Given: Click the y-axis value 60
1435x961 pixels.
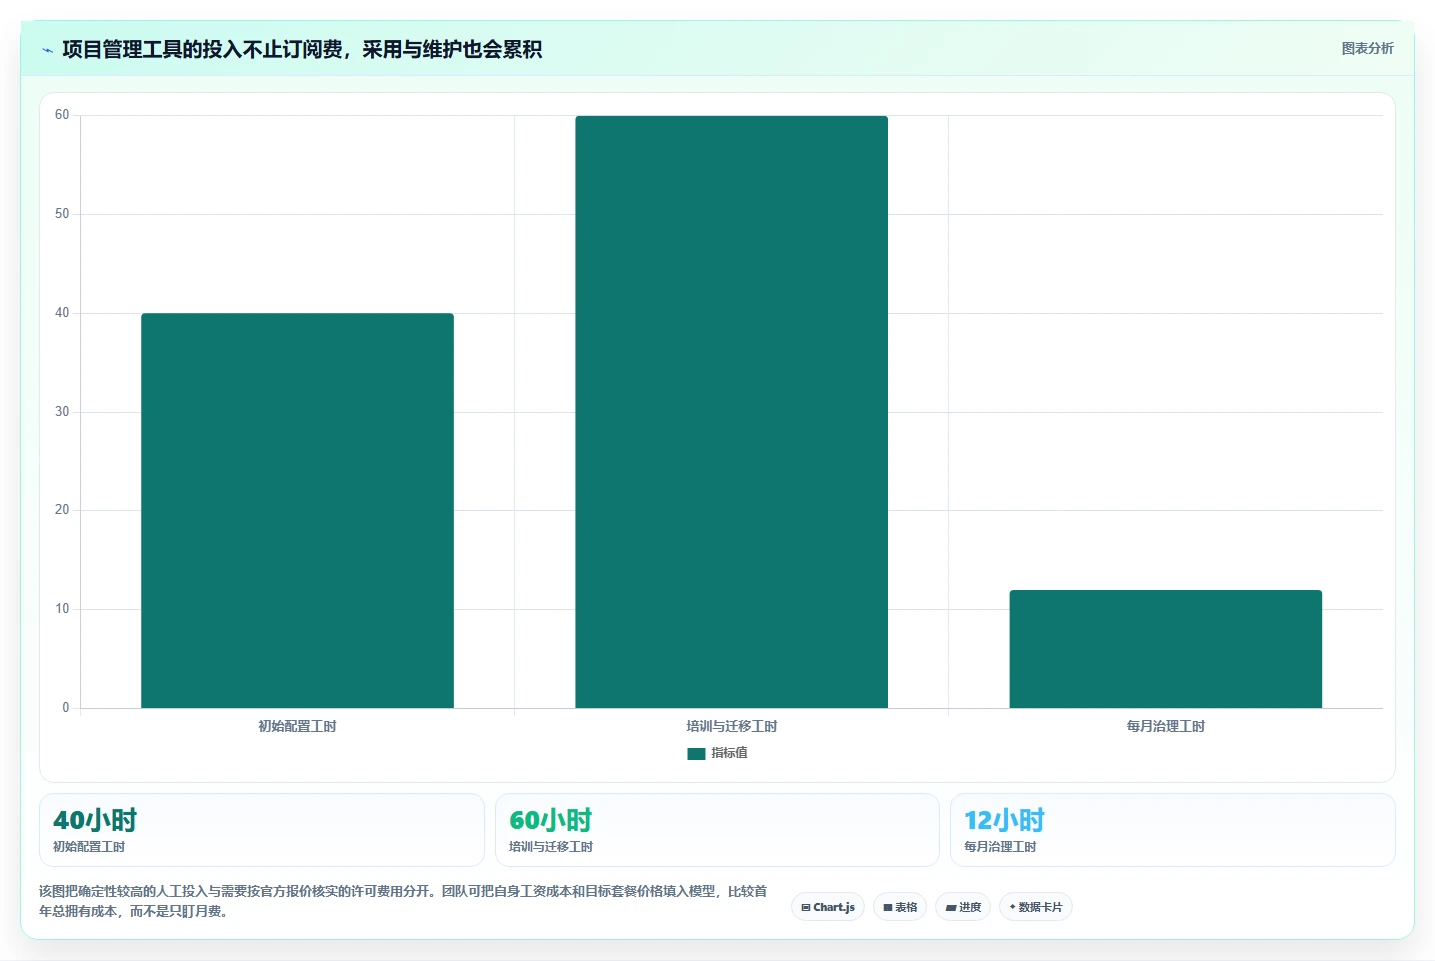Looking at the screenshot, I should point(62,115).
